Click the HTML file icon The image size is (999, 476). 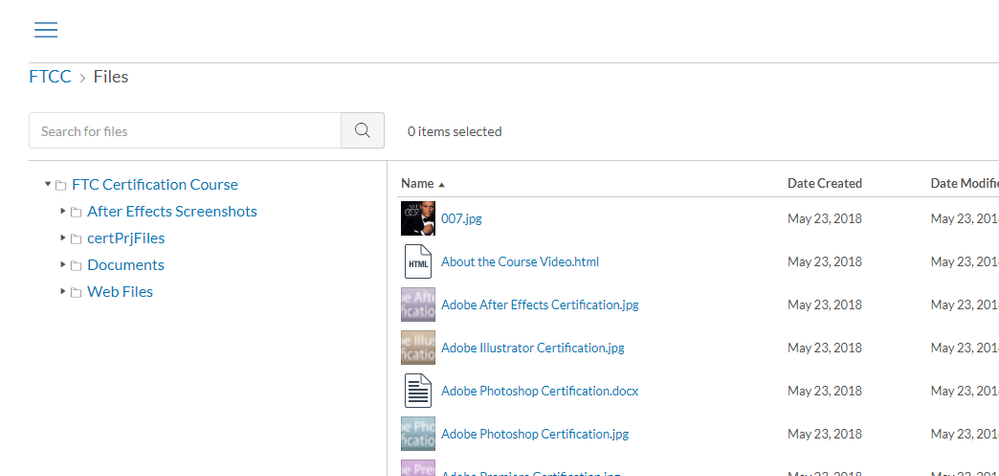click(x=417, y=262)
